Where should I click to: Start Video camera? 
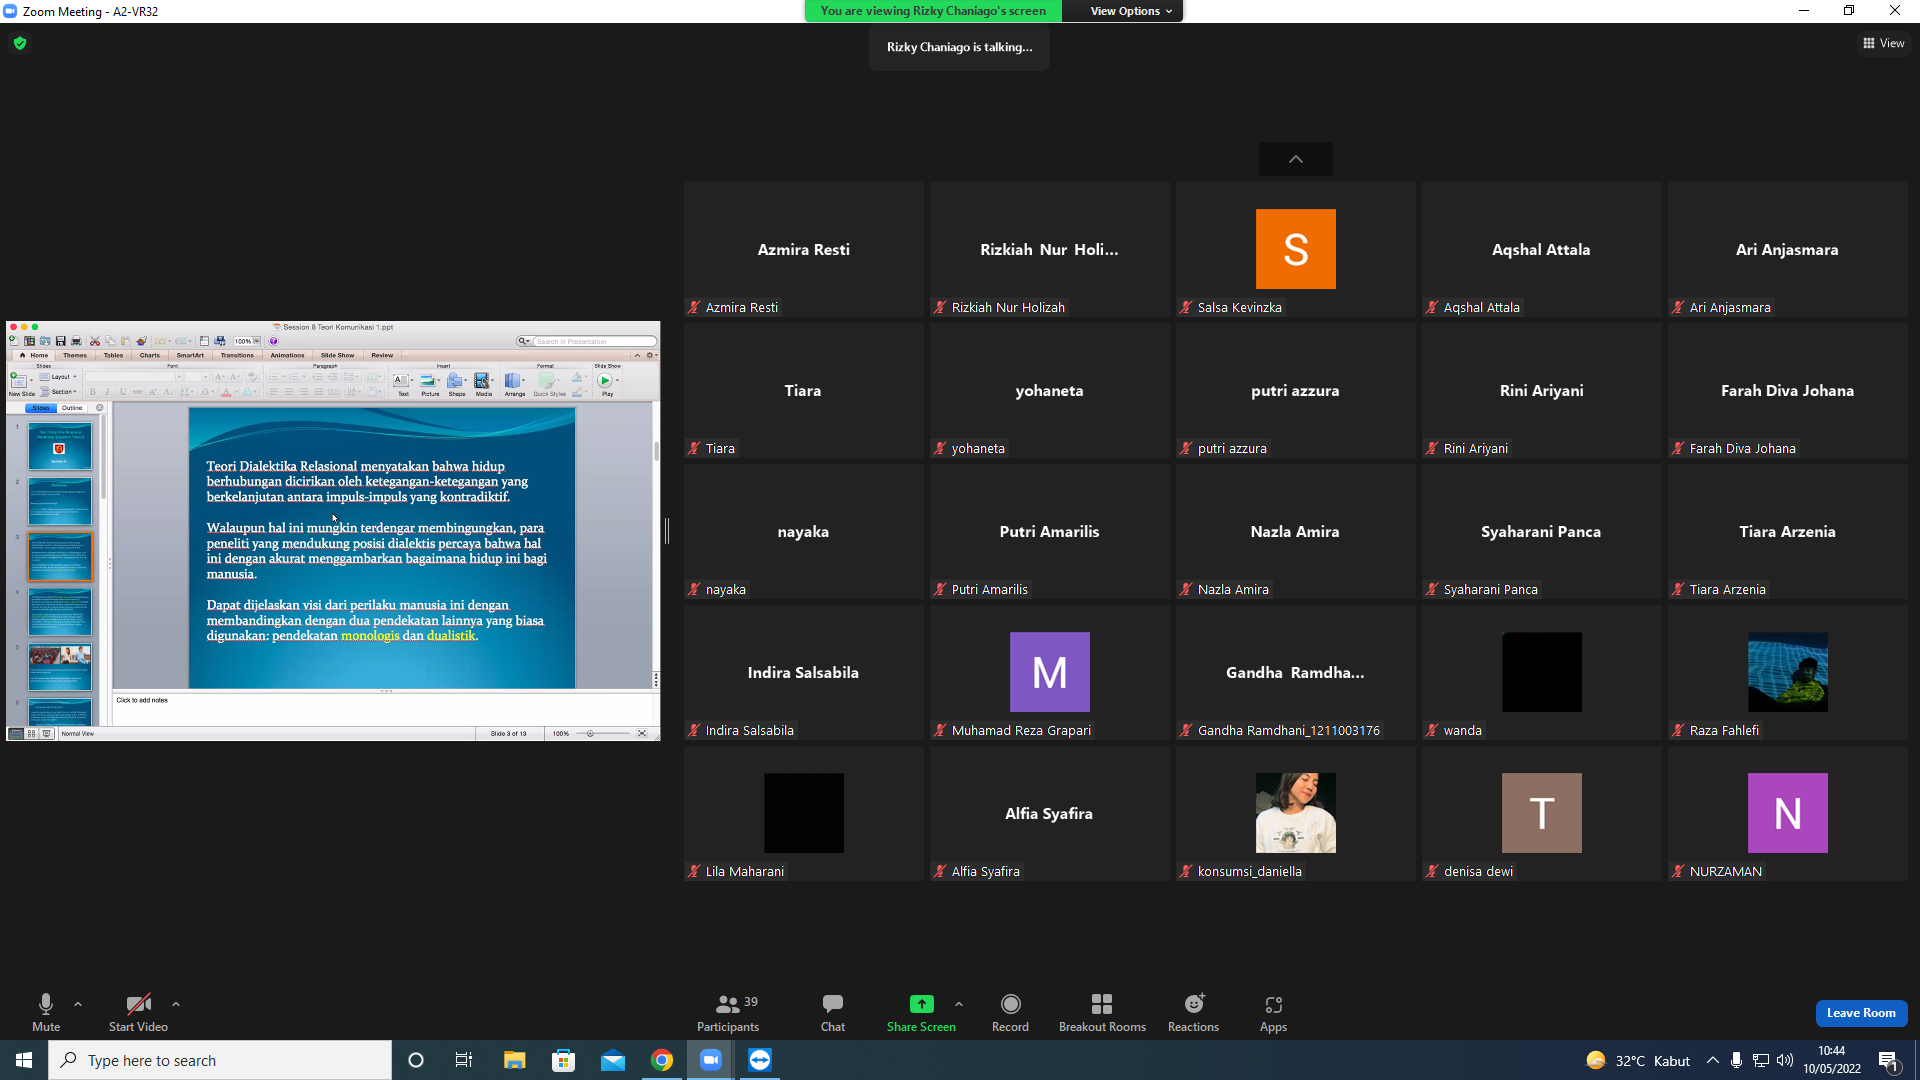tap(138, 1013)
